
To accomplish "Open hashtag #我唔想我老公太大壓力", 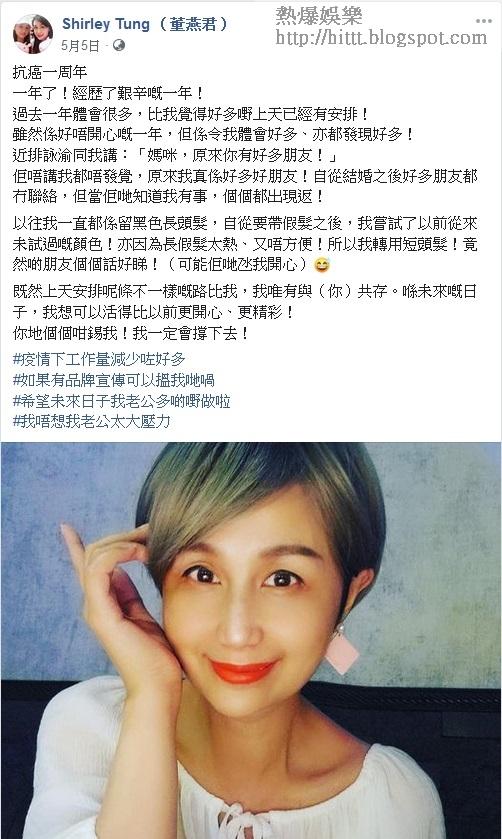I will point(92,421).
